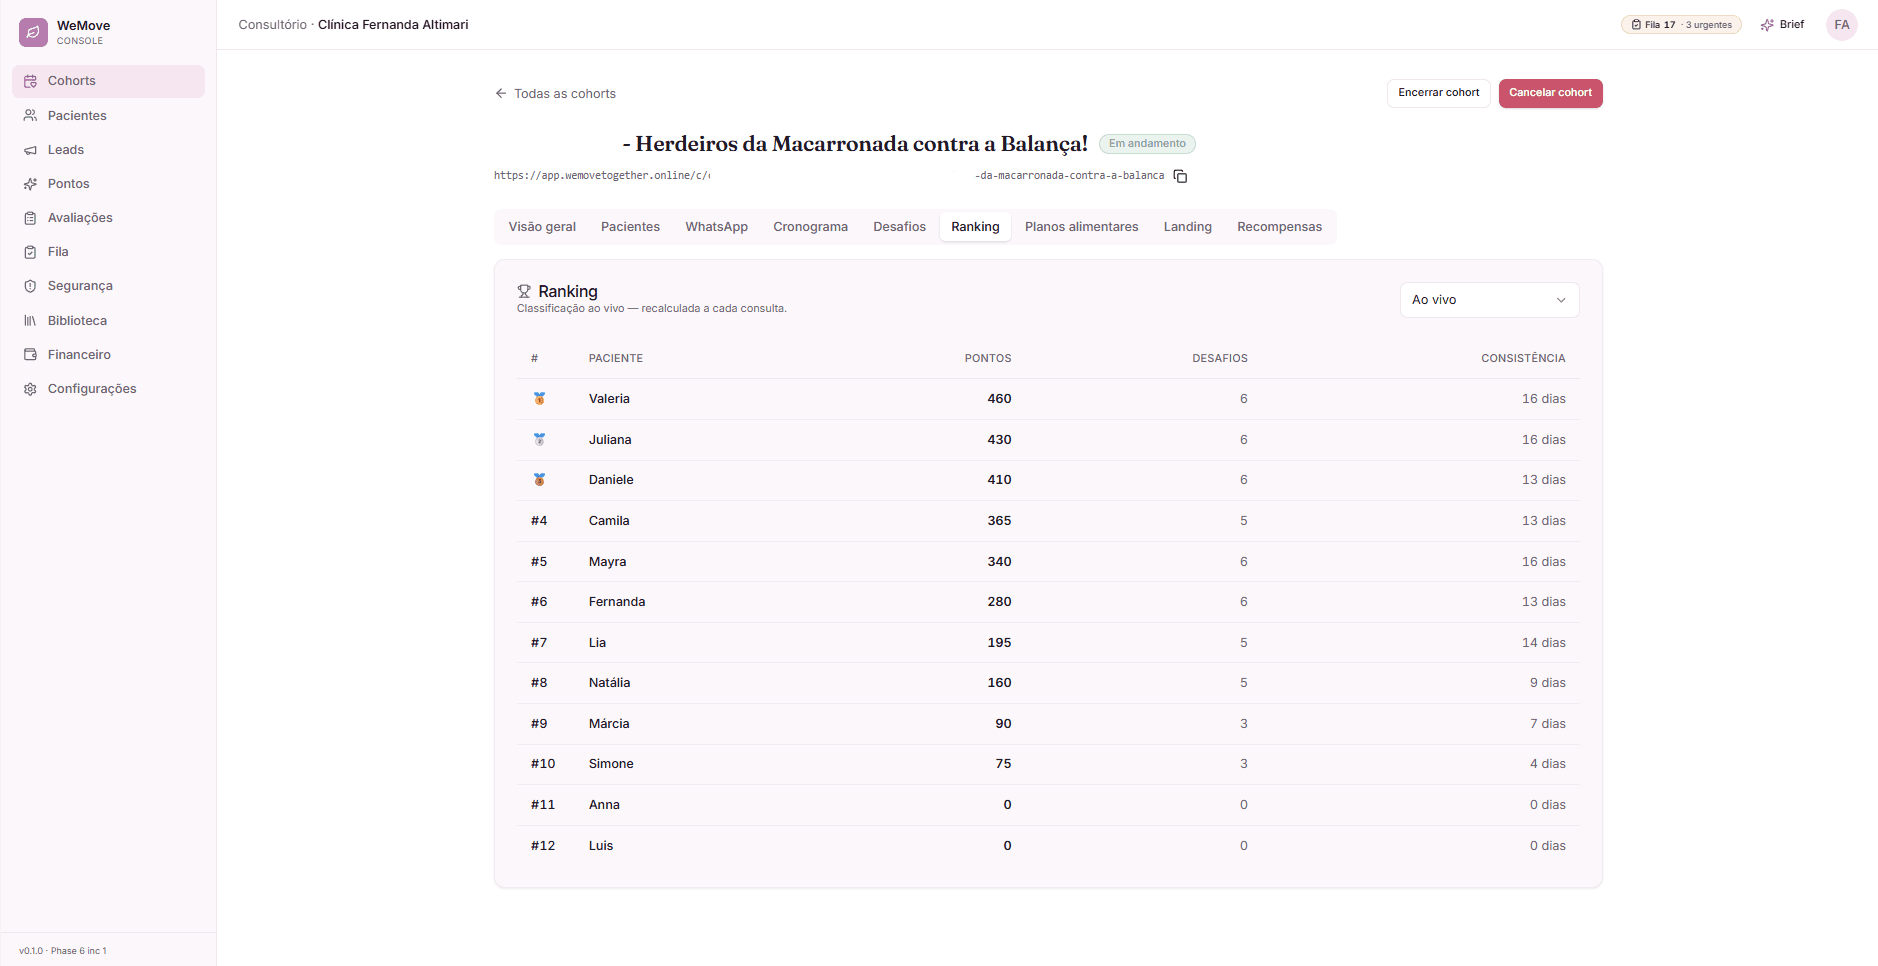Select patient Valeria in ranking
Viewport: 1878px width, 966px height.
click(x=609, y=399)
